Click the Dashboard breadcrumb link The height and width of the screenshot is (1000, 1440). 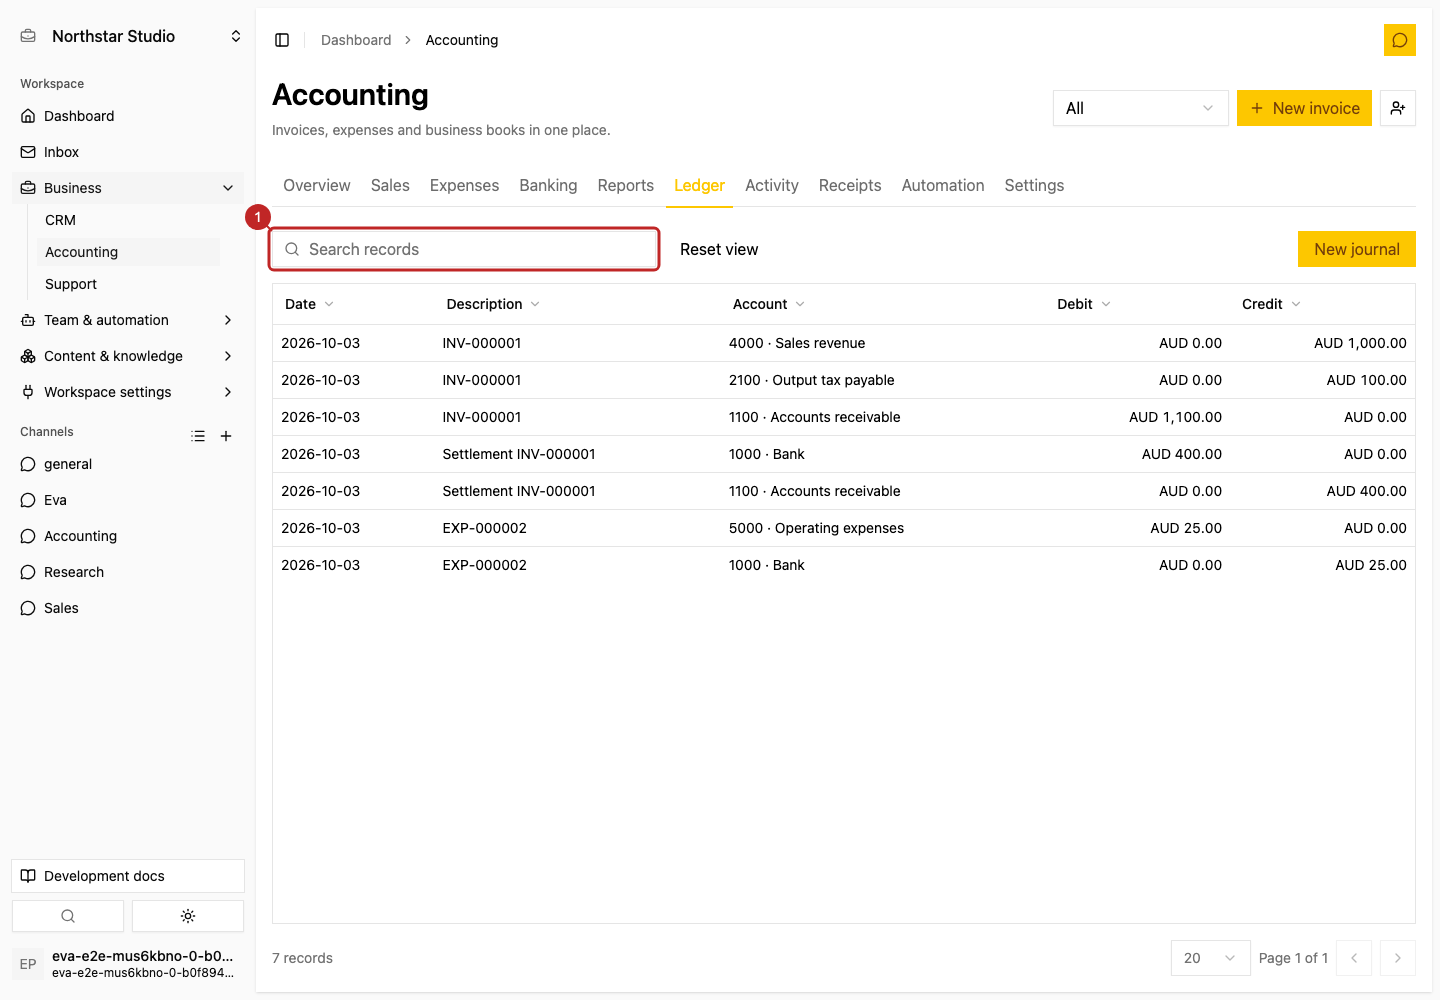[356, 40]
